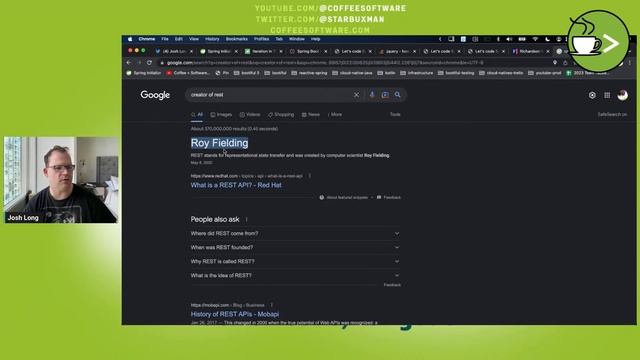
Task: Open the Bookmarks menu in Chrome menu bar
Action: (x=237, y=39)
